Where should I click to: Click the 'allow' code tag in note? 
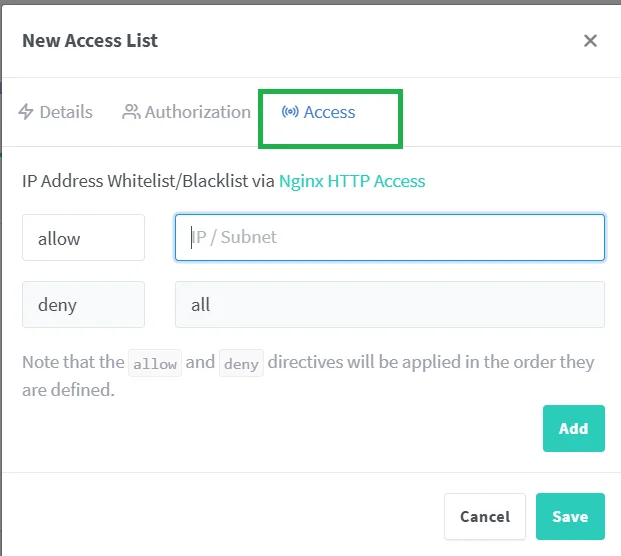[155, 363]
